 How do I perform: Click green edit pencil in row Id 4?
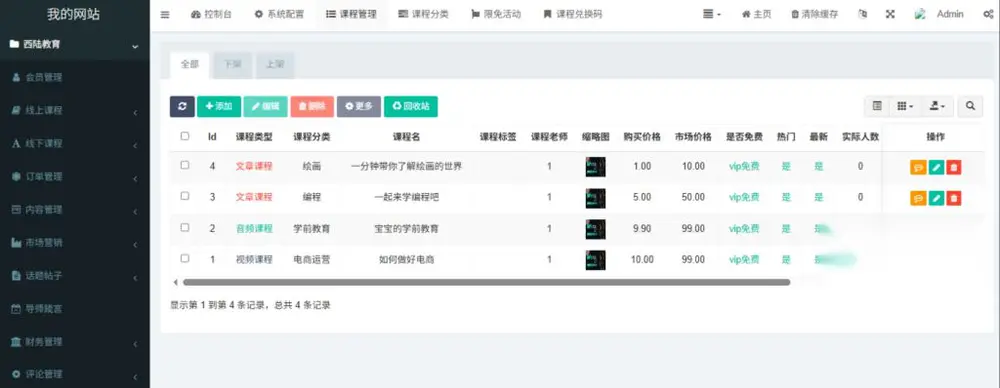[x=936, y=167]
